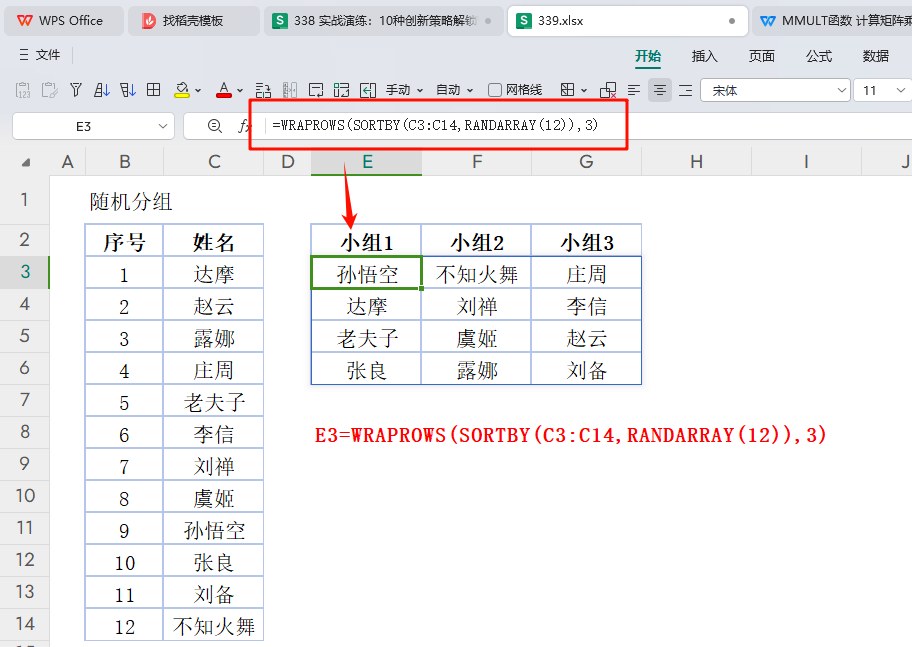The height and width of the screenshot is (647, 912).
Task: Click the zoom magnifier in formula bar
Action: tap(215, 126)
